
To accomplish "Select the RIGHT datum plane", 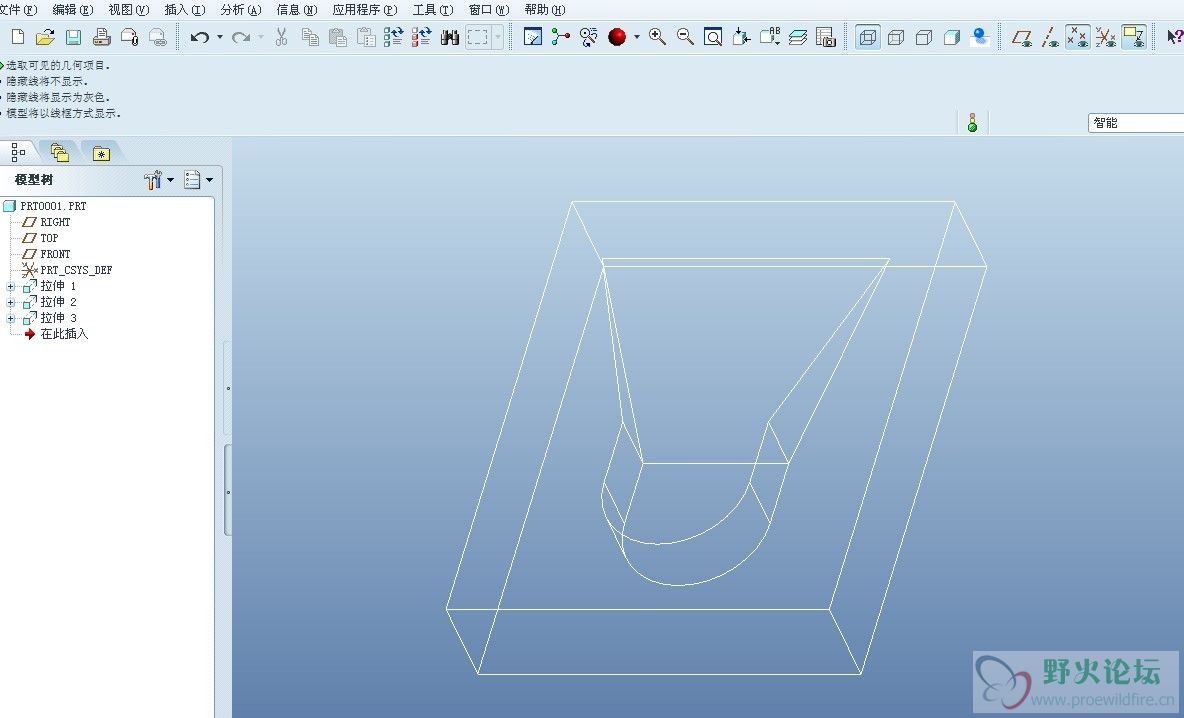I will tap(54, 222).
